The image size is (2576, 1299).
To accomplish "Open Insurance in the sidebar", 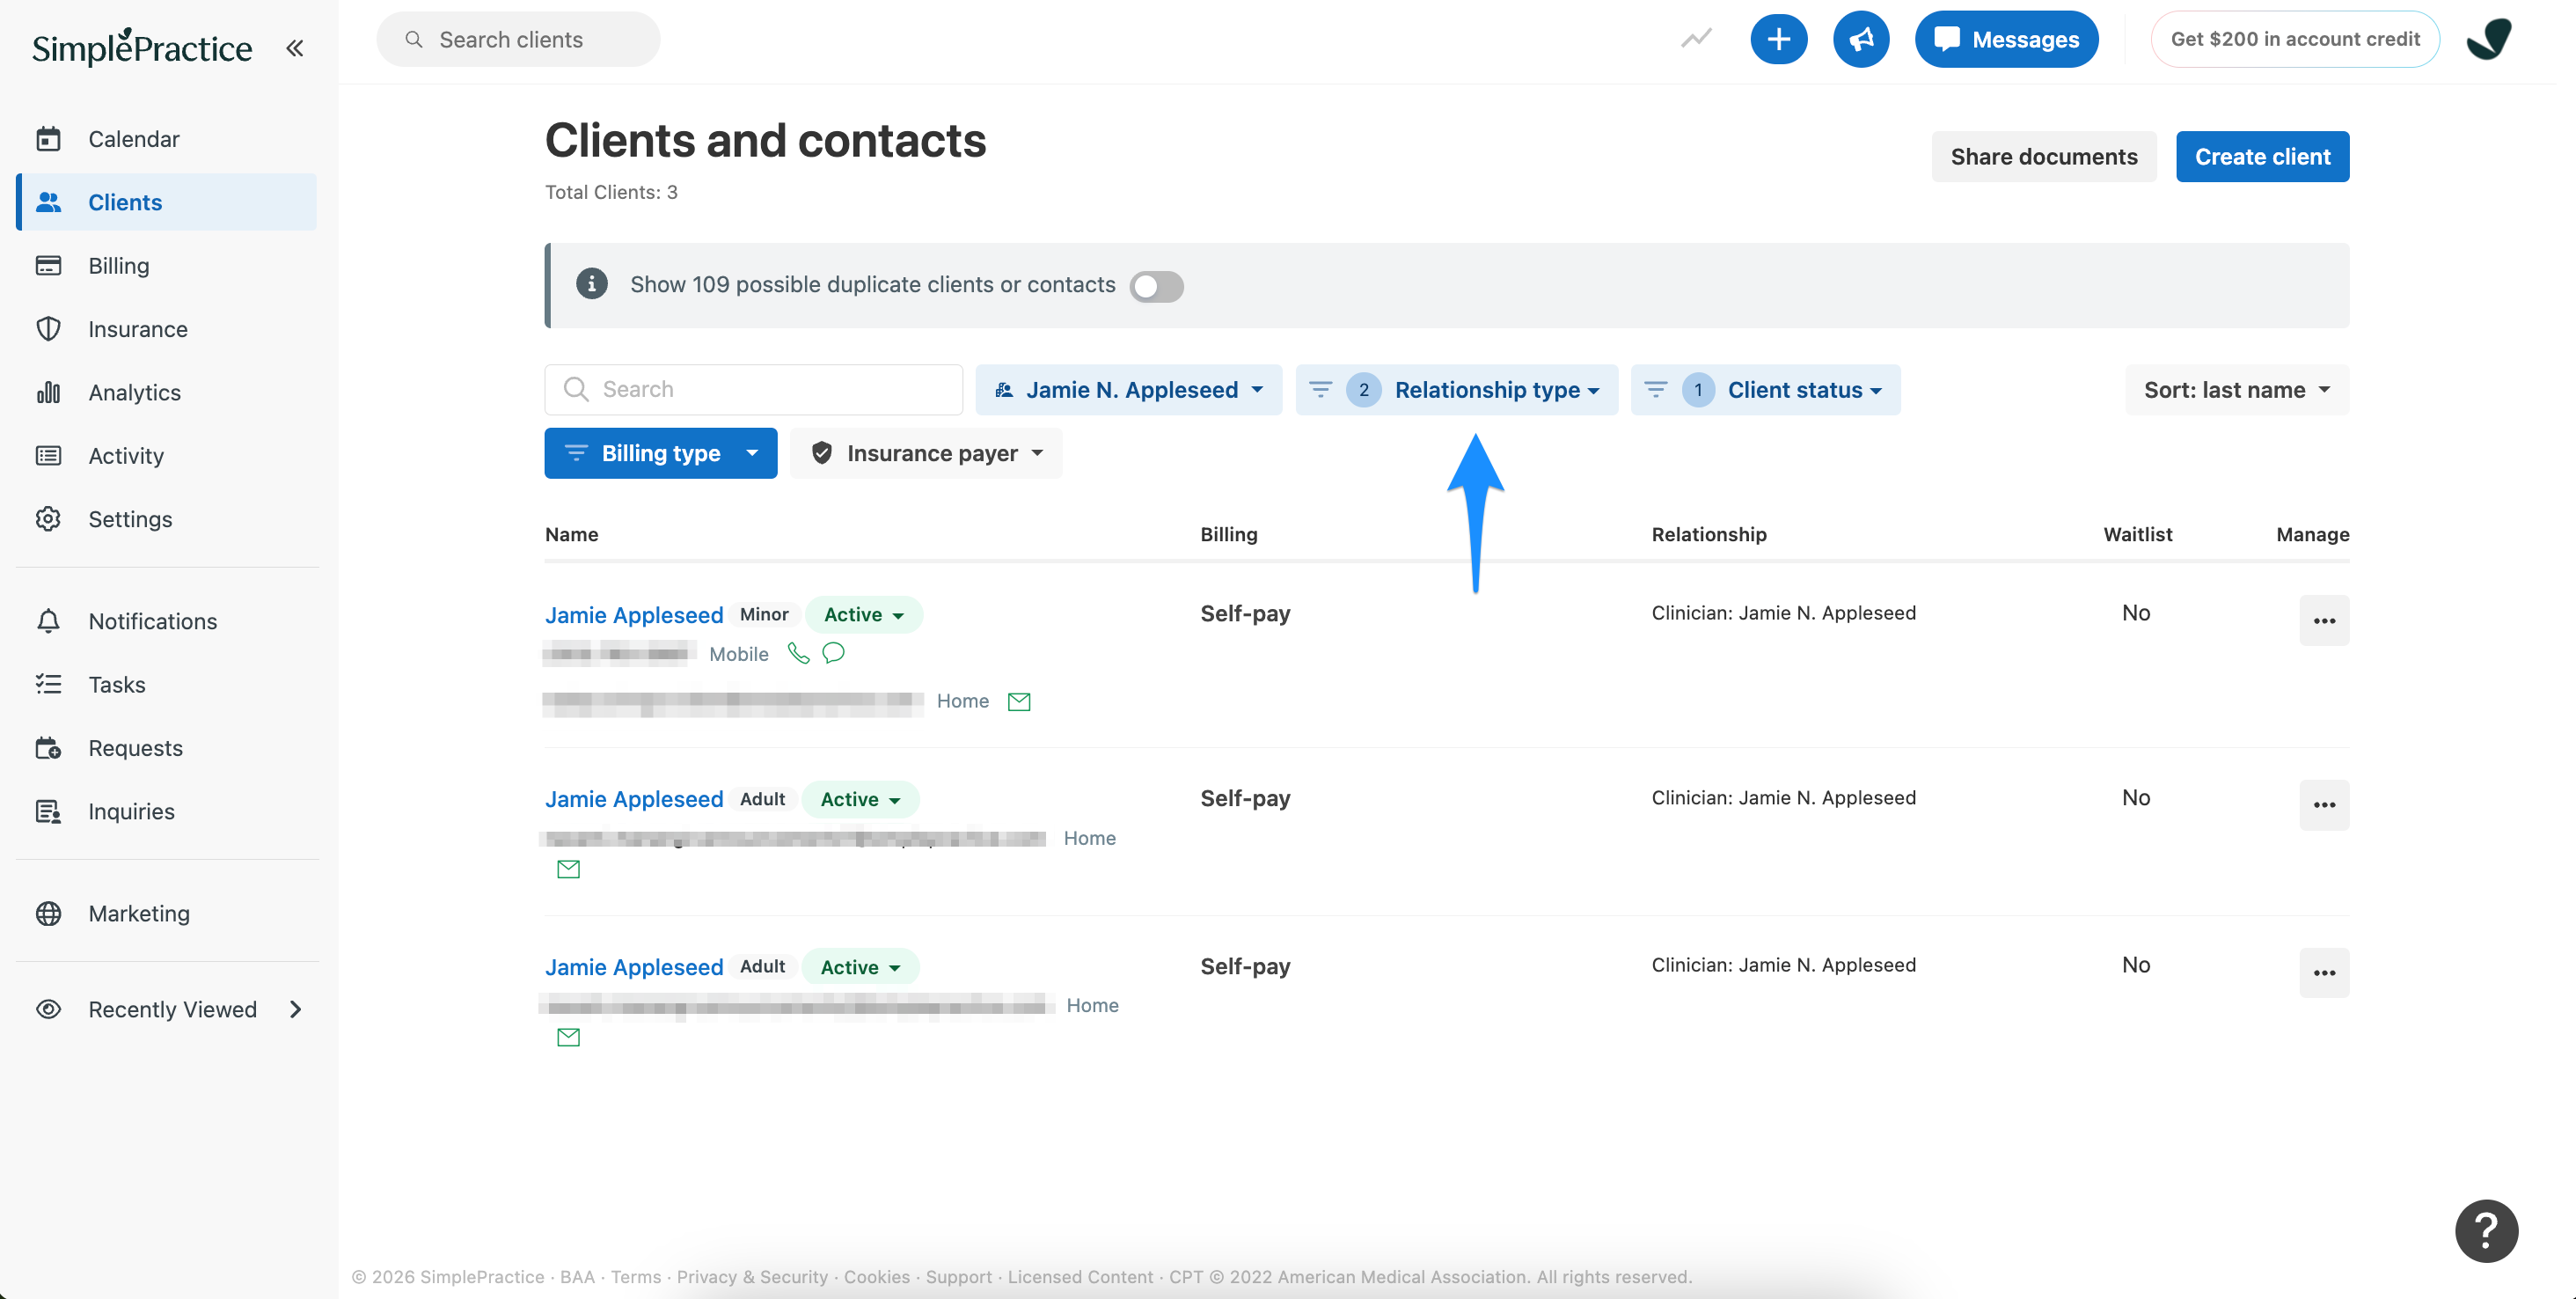I will 167,328.
